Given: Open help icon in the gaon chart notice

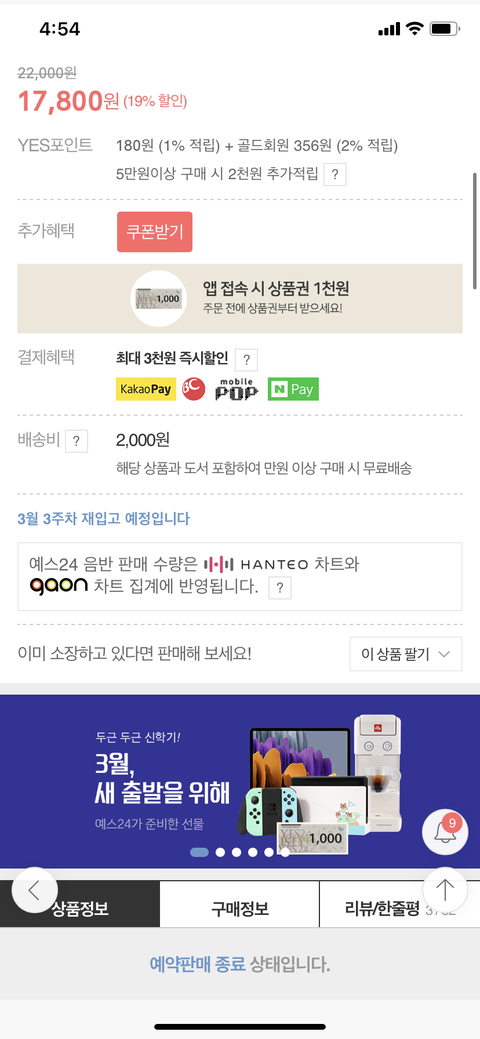Looking at the screenshot, I should [280, 588].
